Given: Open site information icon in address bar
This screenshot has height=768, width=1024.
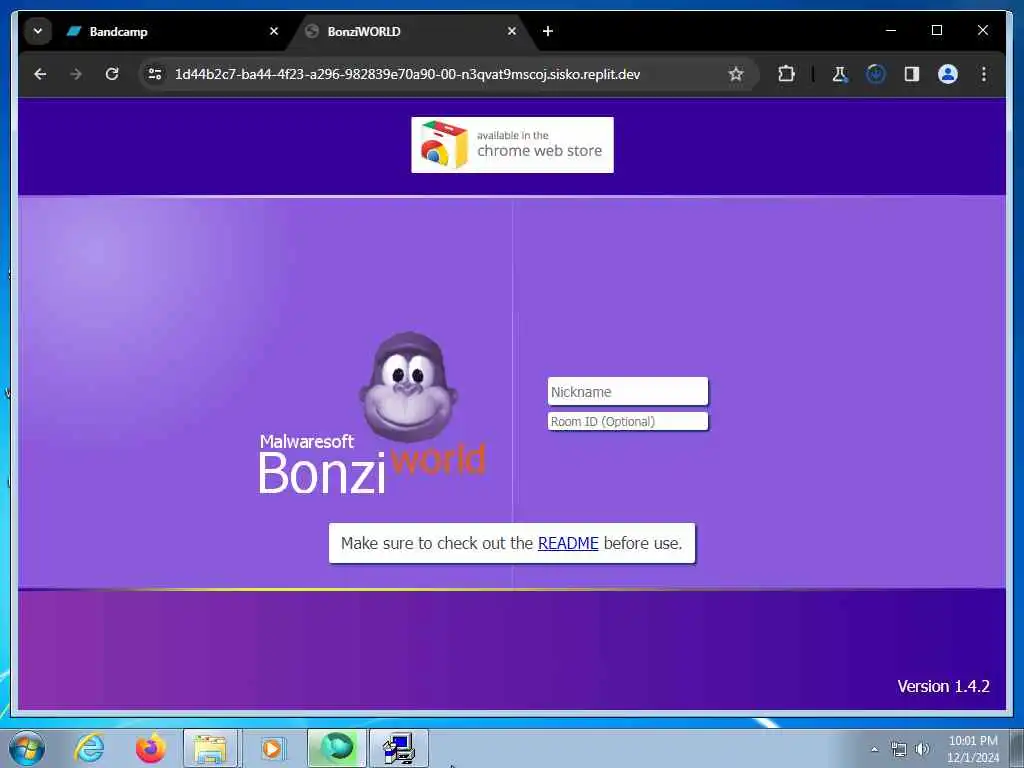Looking at the screenshot, I should pyautogui.click(x=155, y=74).
